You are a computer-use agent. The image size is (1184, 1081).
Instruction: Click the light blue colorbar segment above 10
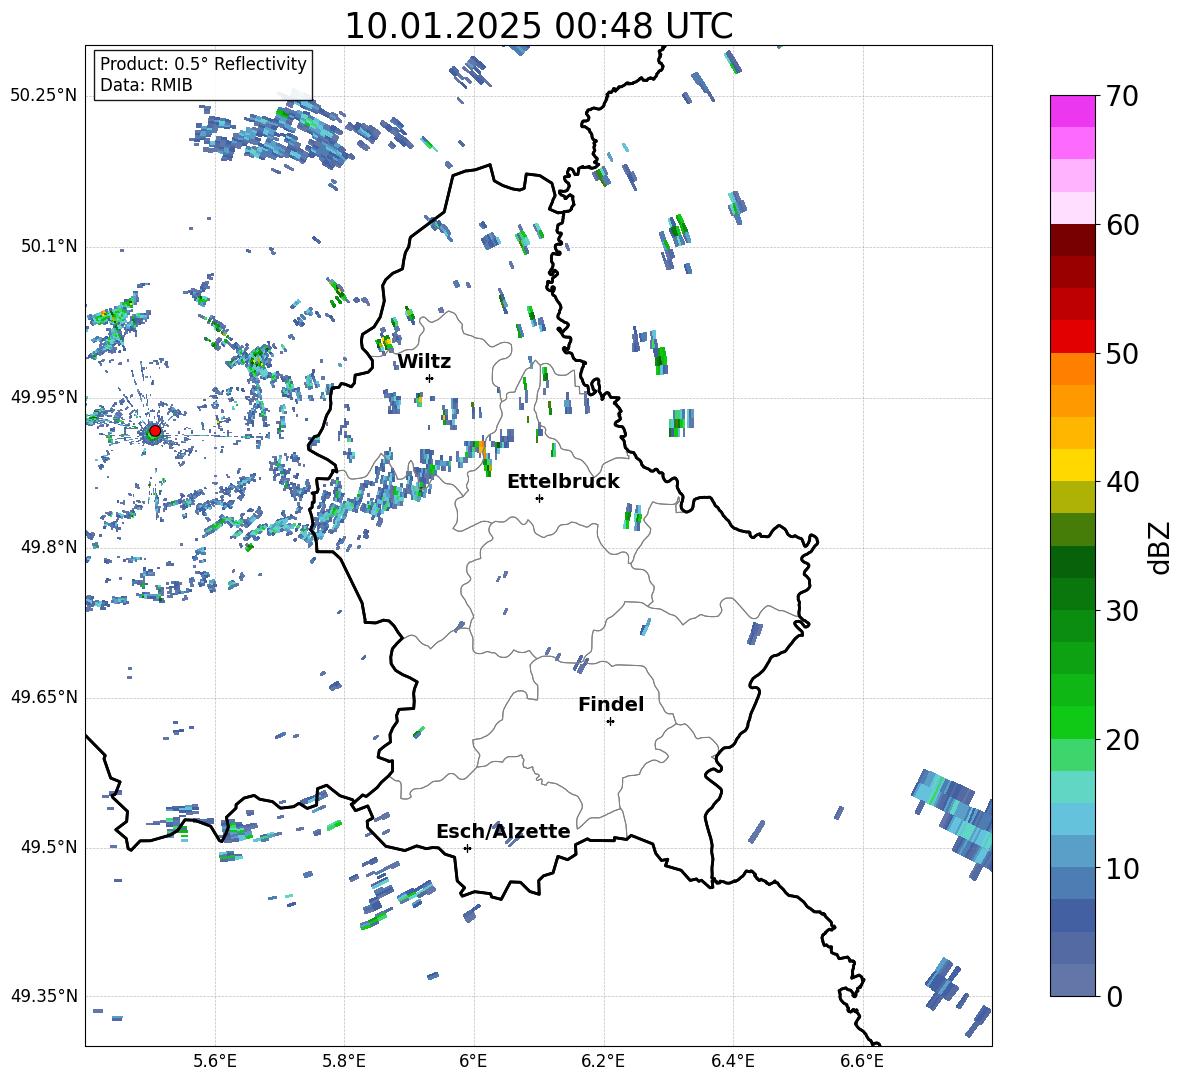tap(1072, 851)
